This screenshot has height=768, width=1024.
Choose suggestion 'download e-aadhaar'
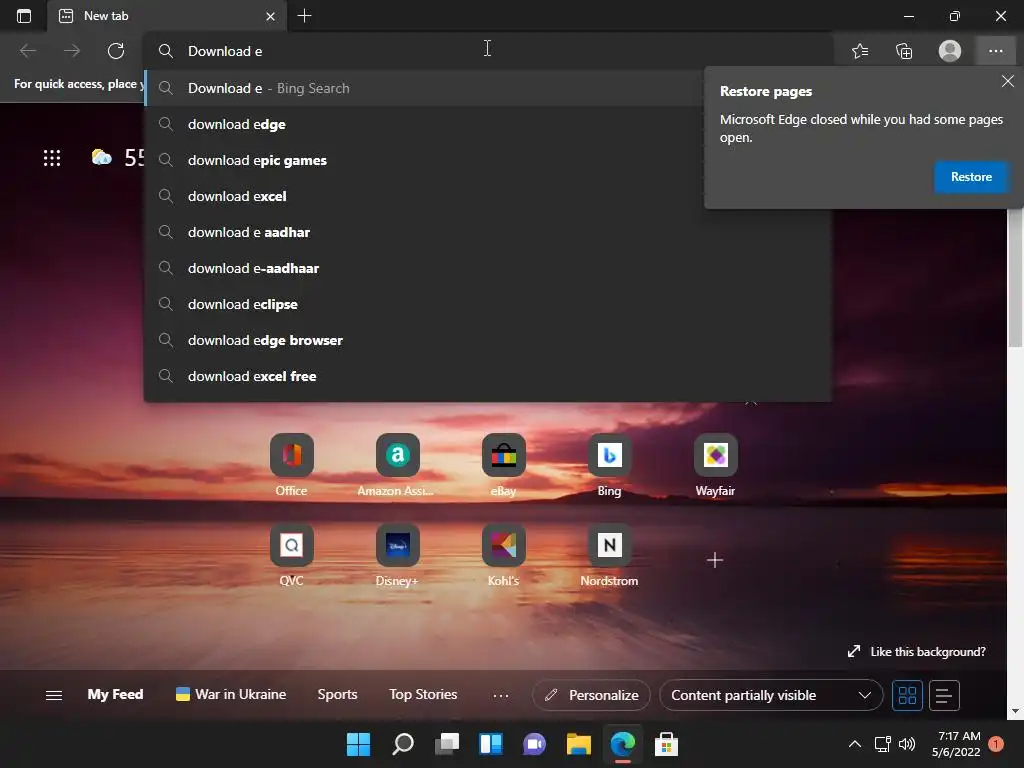pos(488,268)
